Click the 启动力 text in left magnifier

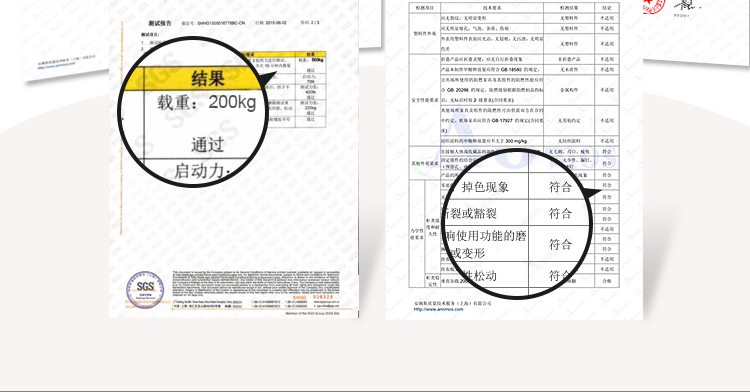tap(202, 171)
